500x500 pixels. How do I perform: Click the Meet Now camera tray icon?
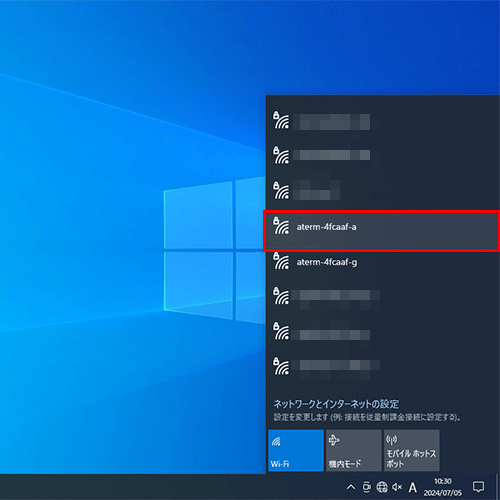point(366,487)
